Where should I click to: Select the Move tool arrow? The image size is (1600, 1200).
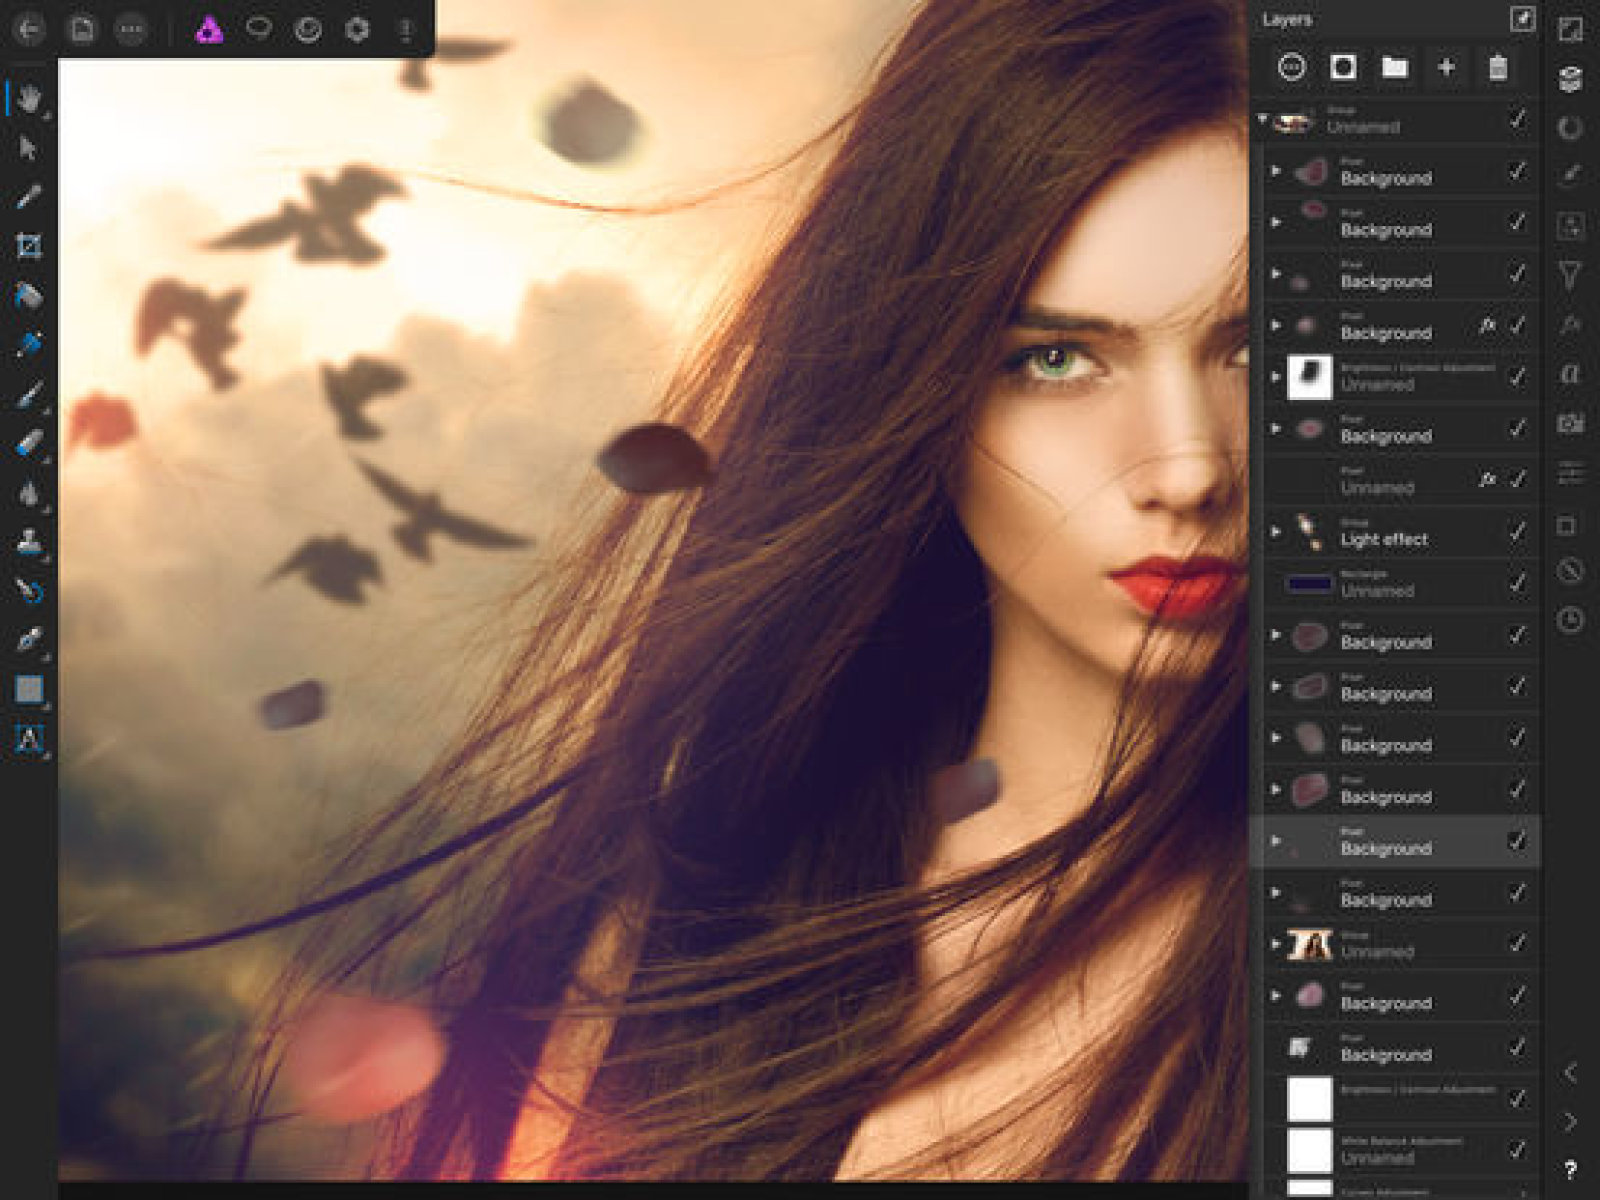tap(28, 148)
